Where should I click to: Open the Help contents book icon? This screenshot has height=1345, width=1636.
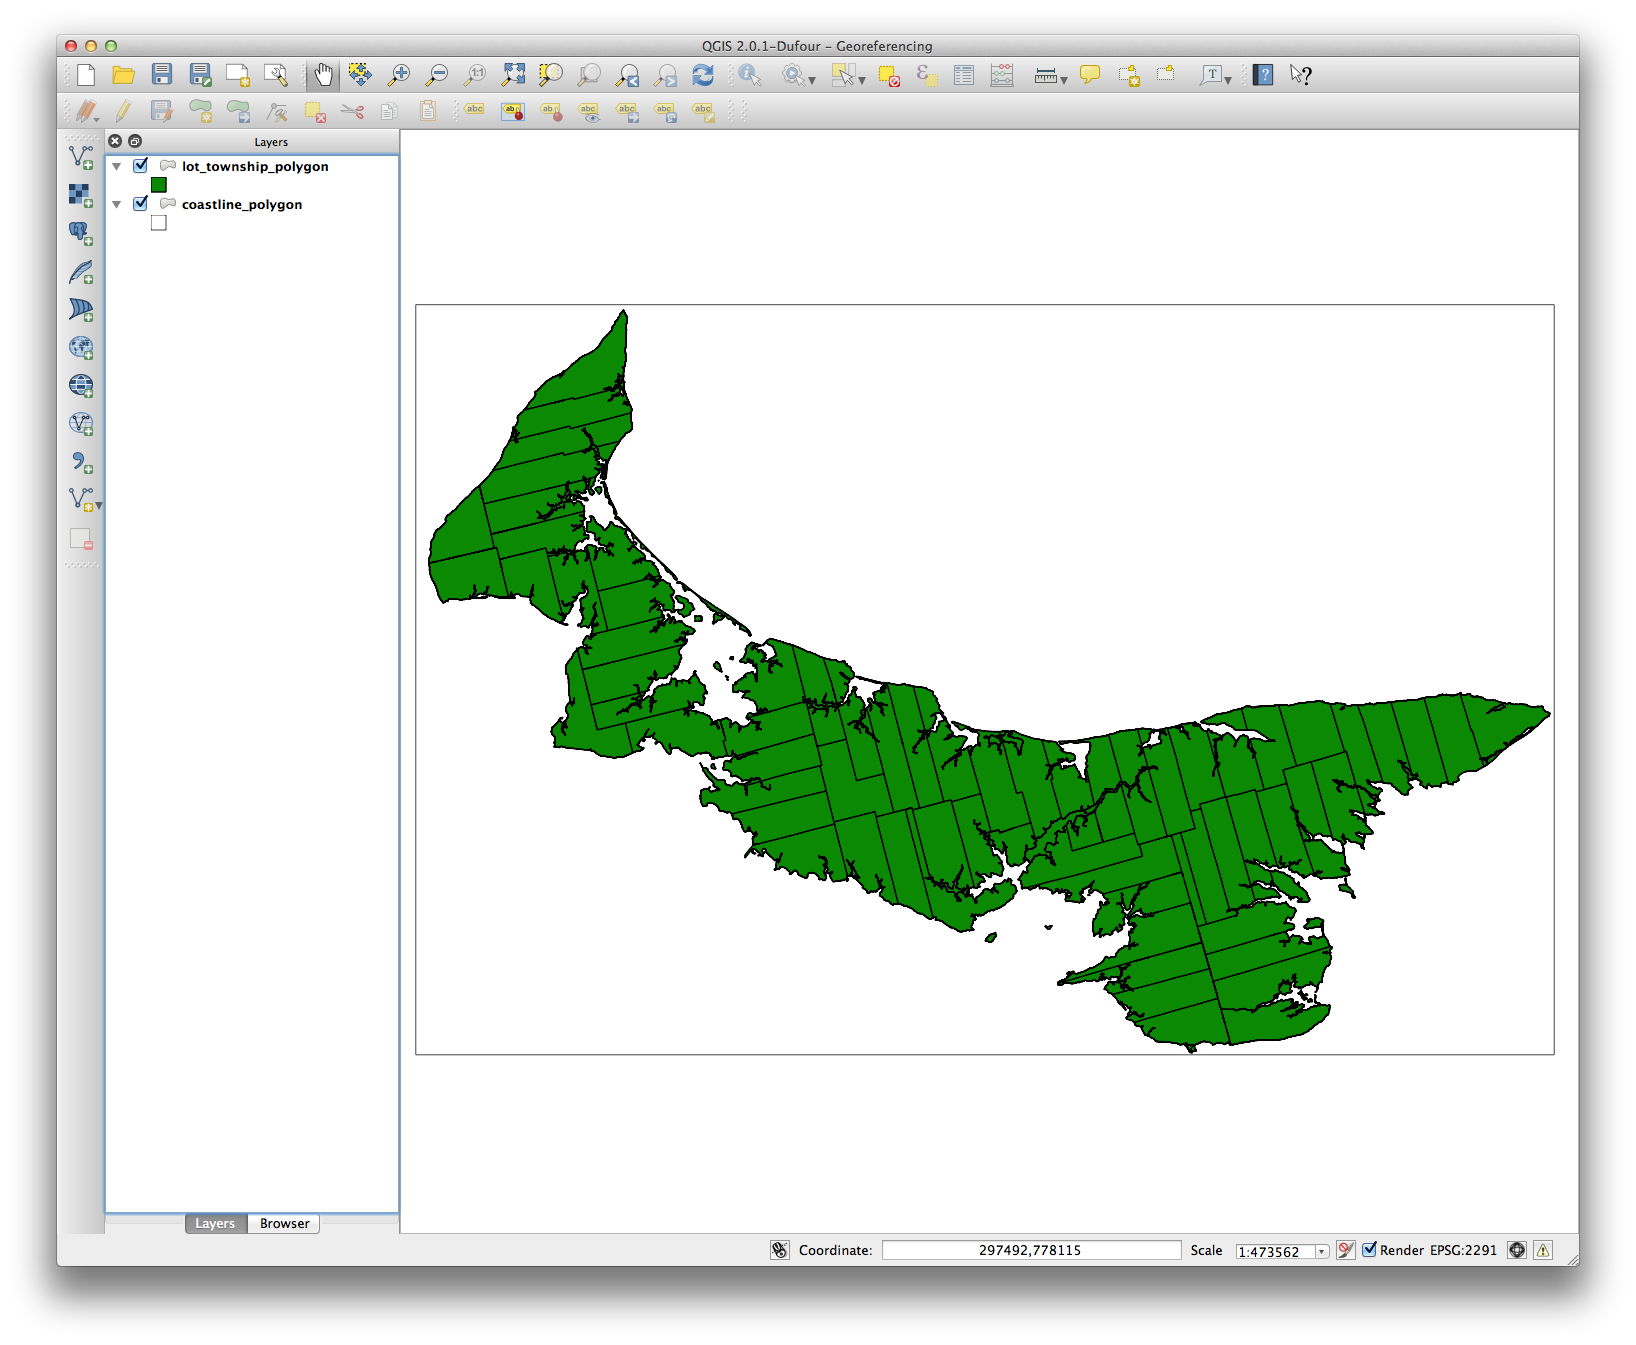pyautogui.click(x=1263, y=75)
